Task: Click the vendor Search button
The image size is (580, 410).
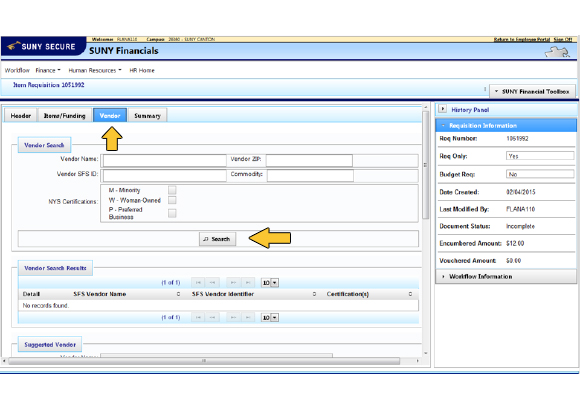Action: click(x=218, y=239)
